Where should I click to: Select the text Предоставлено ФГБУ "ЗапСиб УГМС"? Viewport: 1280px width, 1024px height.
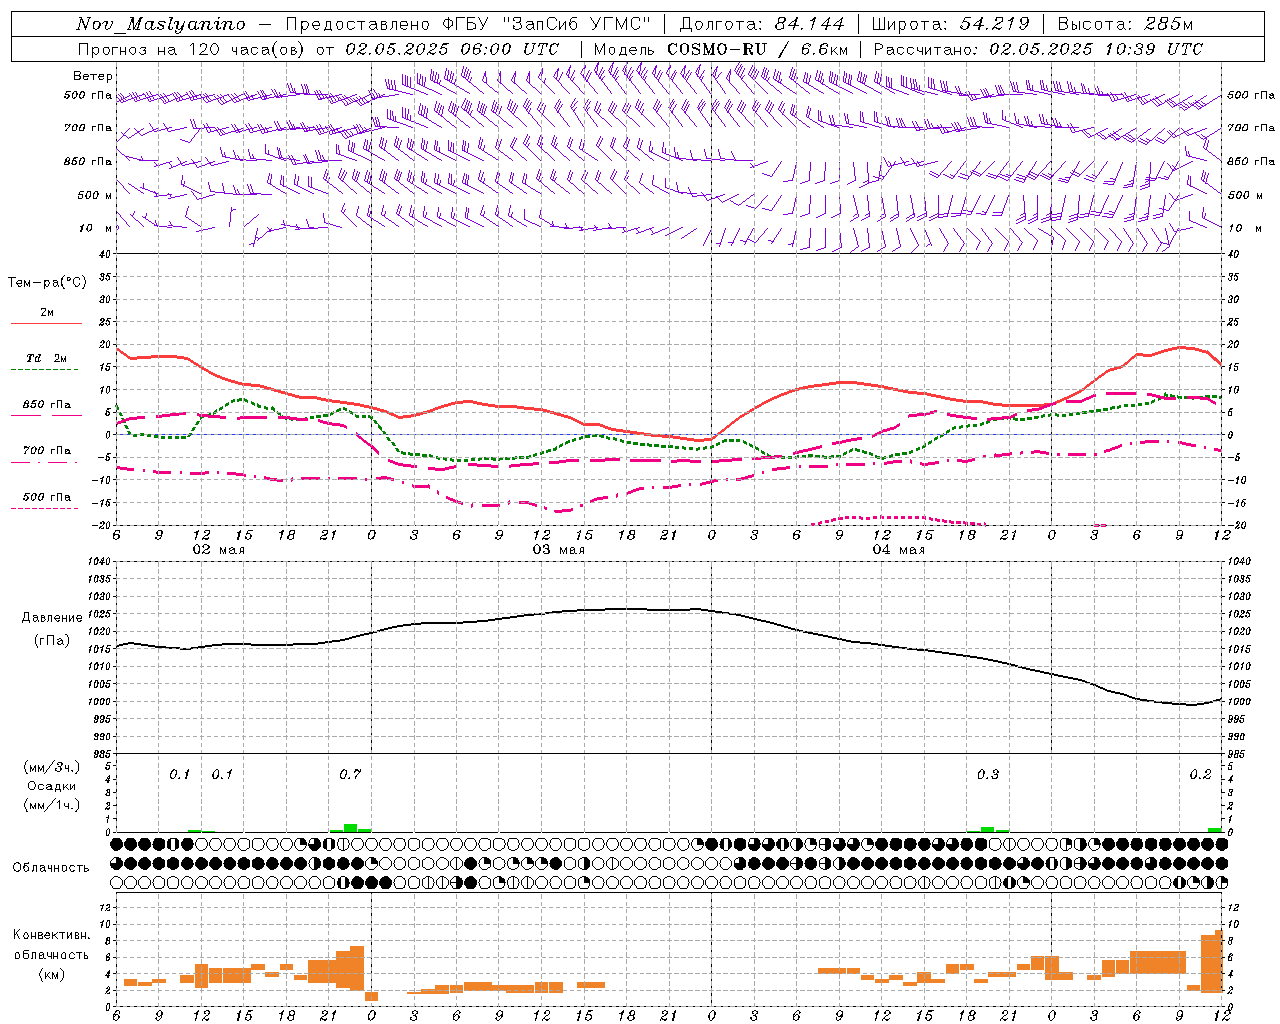coord(468,24)
